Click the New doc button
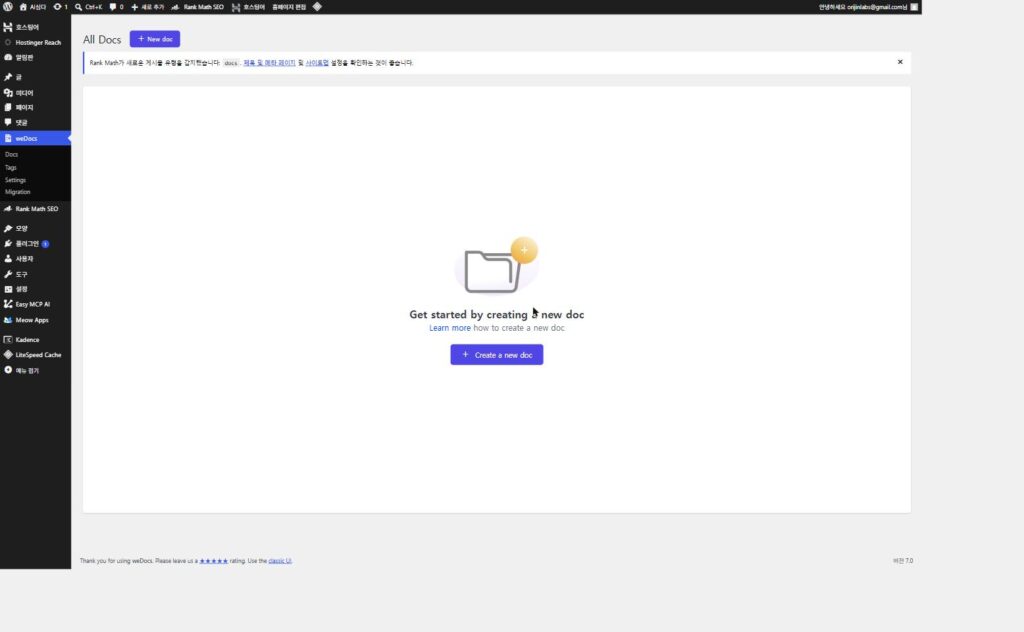This screenshot has width=1024, height=632. (155, 39)
